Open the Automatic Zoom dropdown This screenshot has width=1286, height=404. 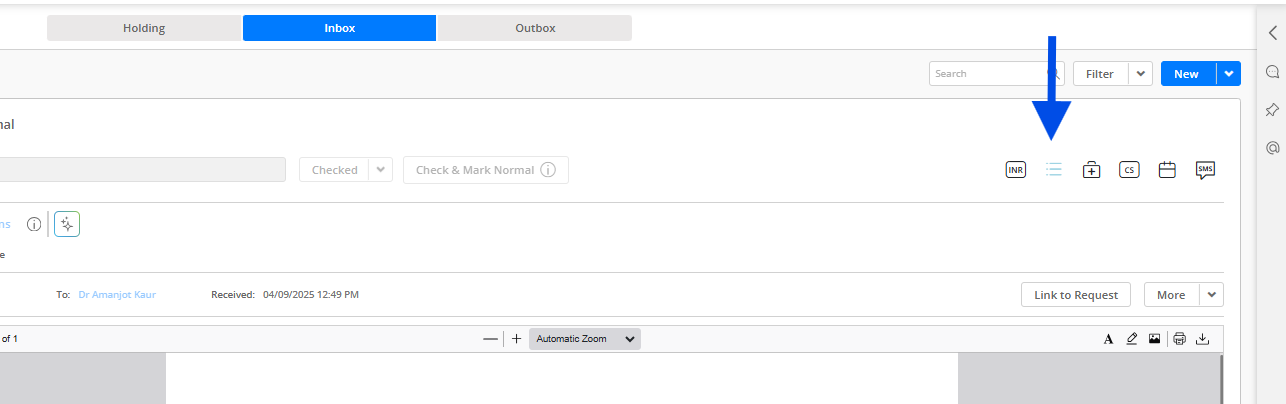[x=585, y=339]
